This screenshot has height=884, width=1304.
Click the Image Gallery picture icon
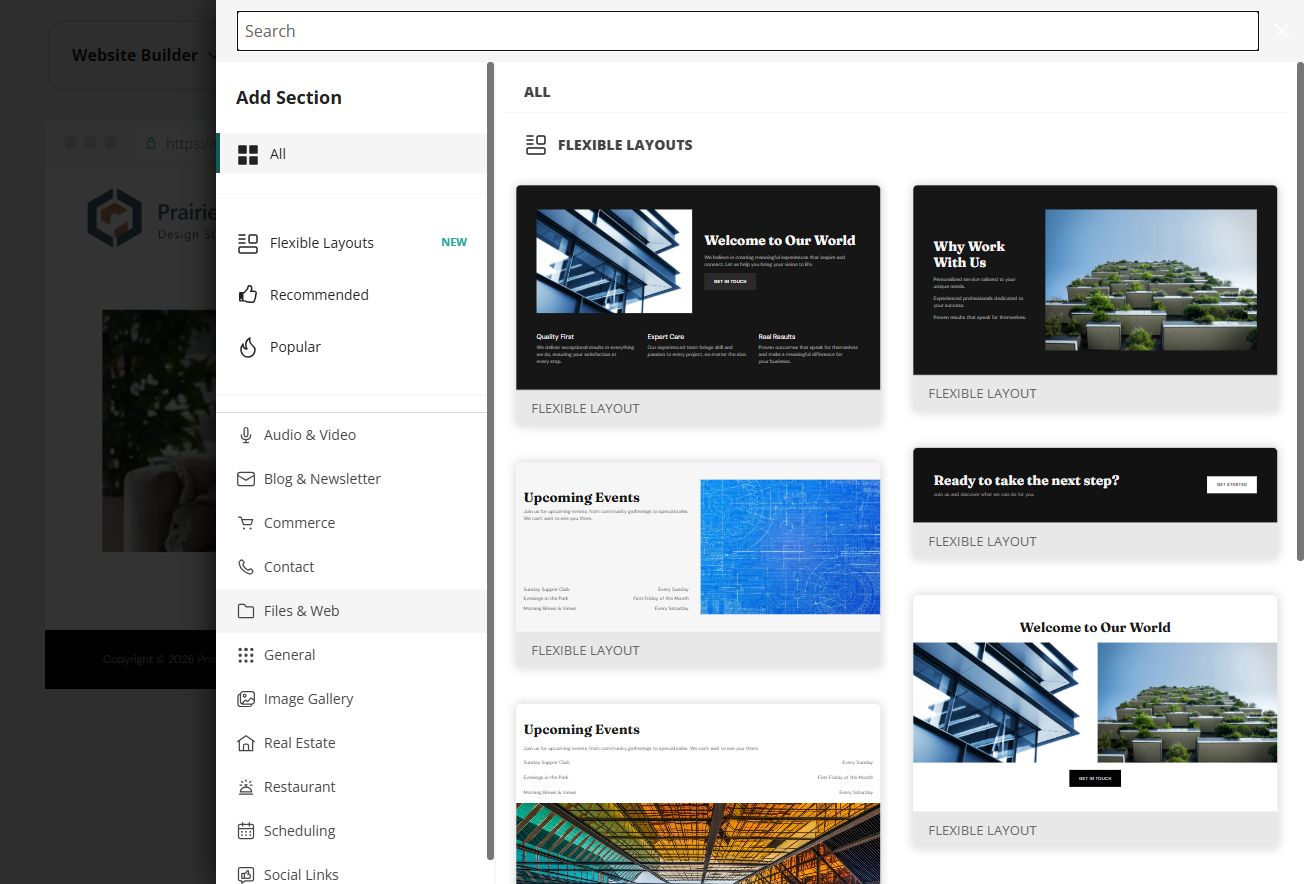pos(246,699)
